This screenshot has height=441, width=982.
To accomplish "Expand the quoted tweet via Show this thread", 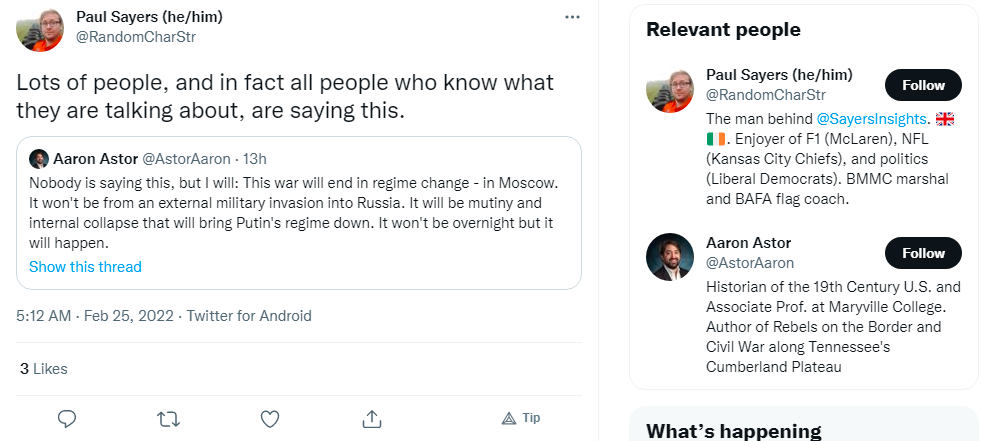I will point(85,267).
